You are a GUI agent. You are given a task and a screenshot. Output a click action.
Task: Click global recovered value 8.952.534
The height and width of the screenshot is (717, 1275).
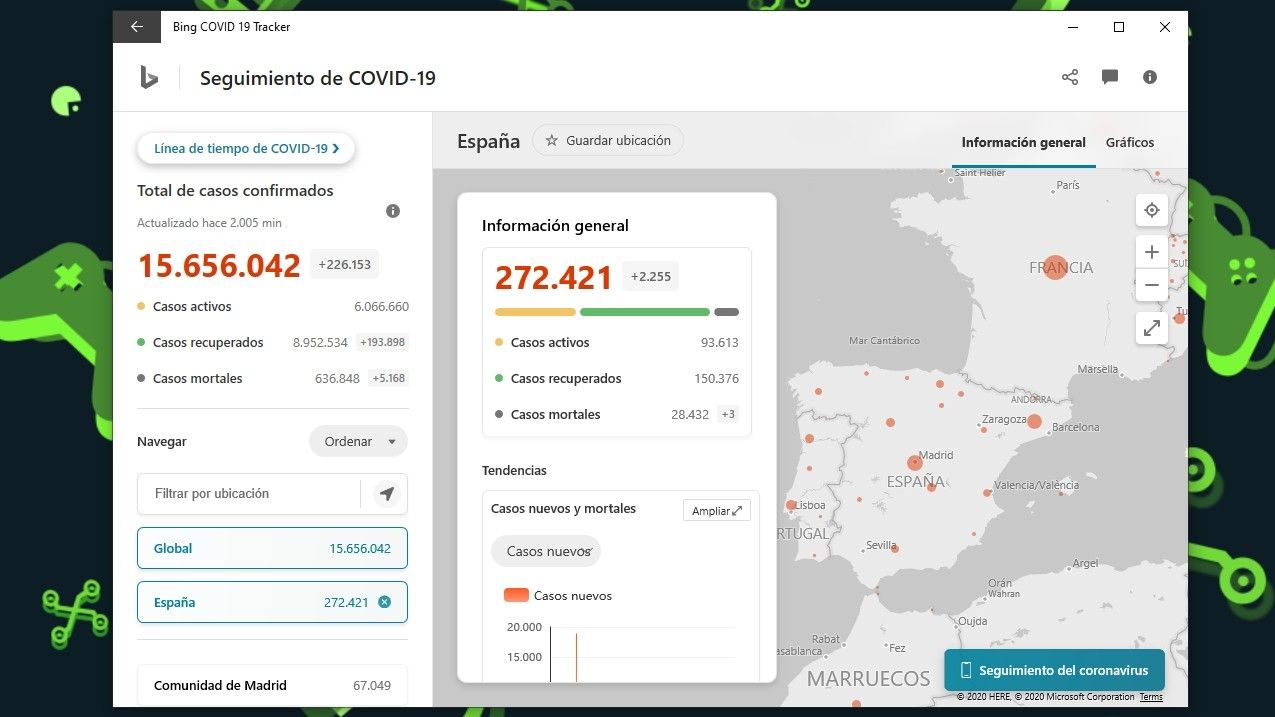pyautogui.click(x=320, y=343)
